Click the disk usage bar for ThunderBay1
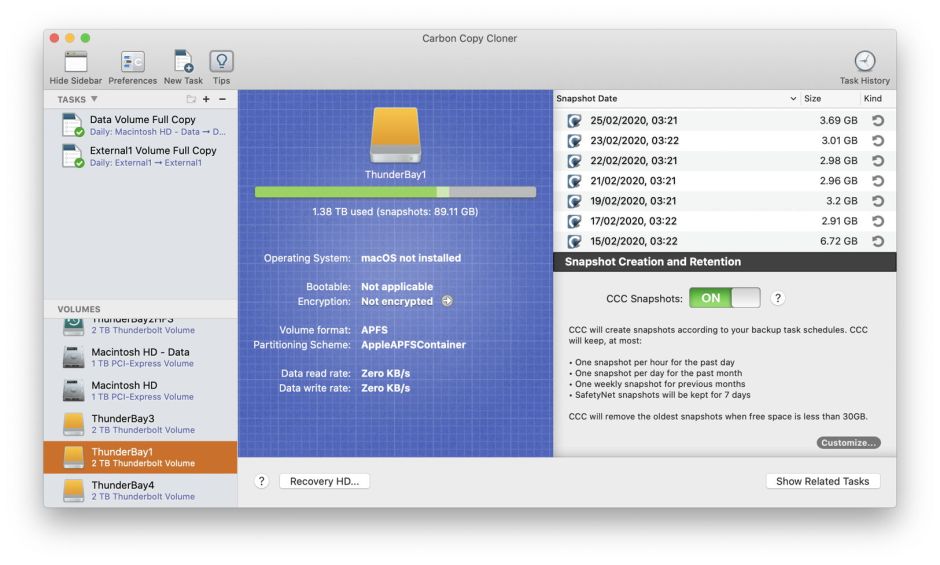940x565 pixels. click(395, 192)
